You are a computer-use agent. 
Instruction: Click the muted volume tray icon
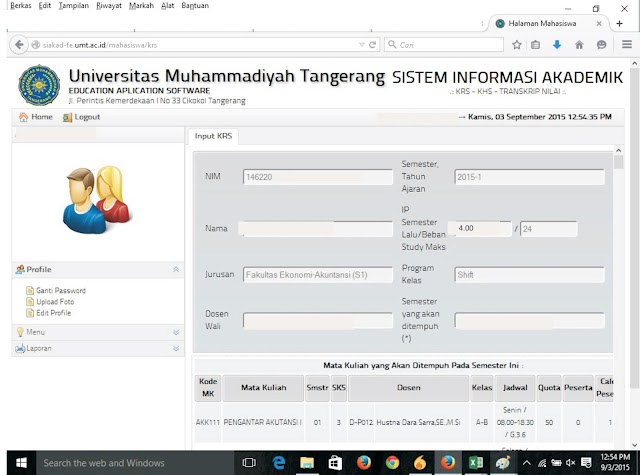(x=571, y=463)
